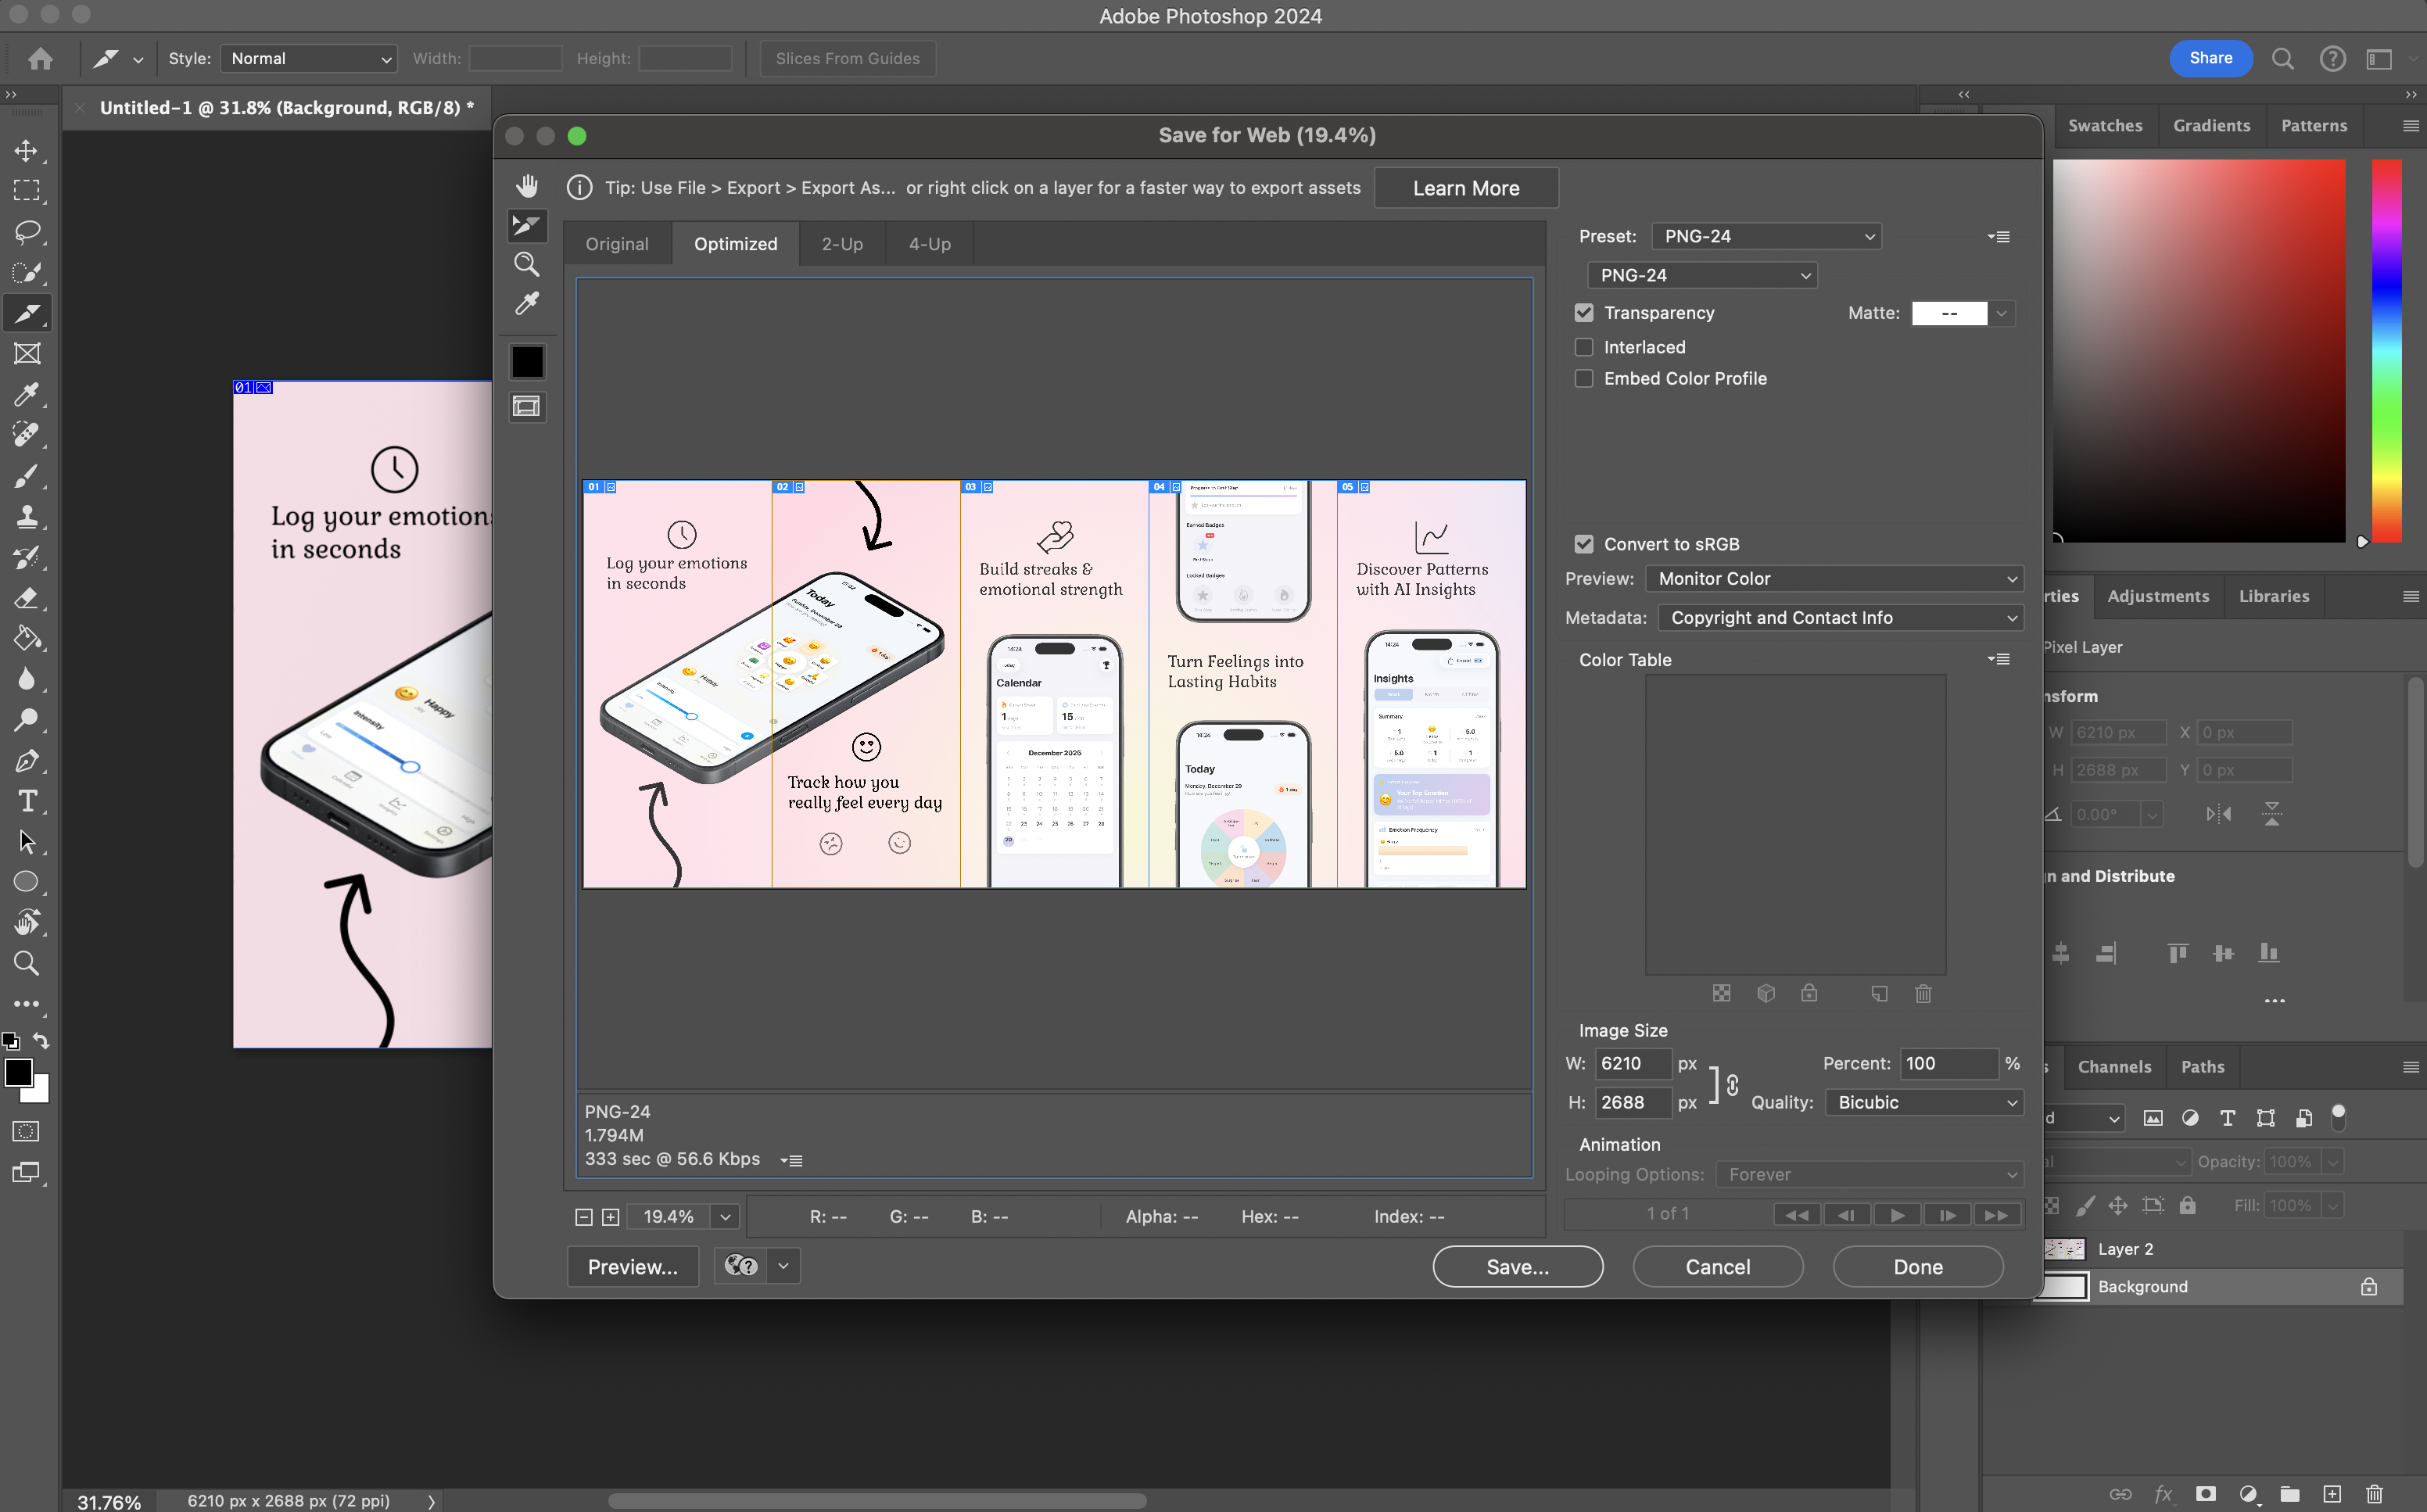The image size is (2427, 1512).
Task: Select the Slice Select tool in the dialog
Action: [x=527, y=225]
